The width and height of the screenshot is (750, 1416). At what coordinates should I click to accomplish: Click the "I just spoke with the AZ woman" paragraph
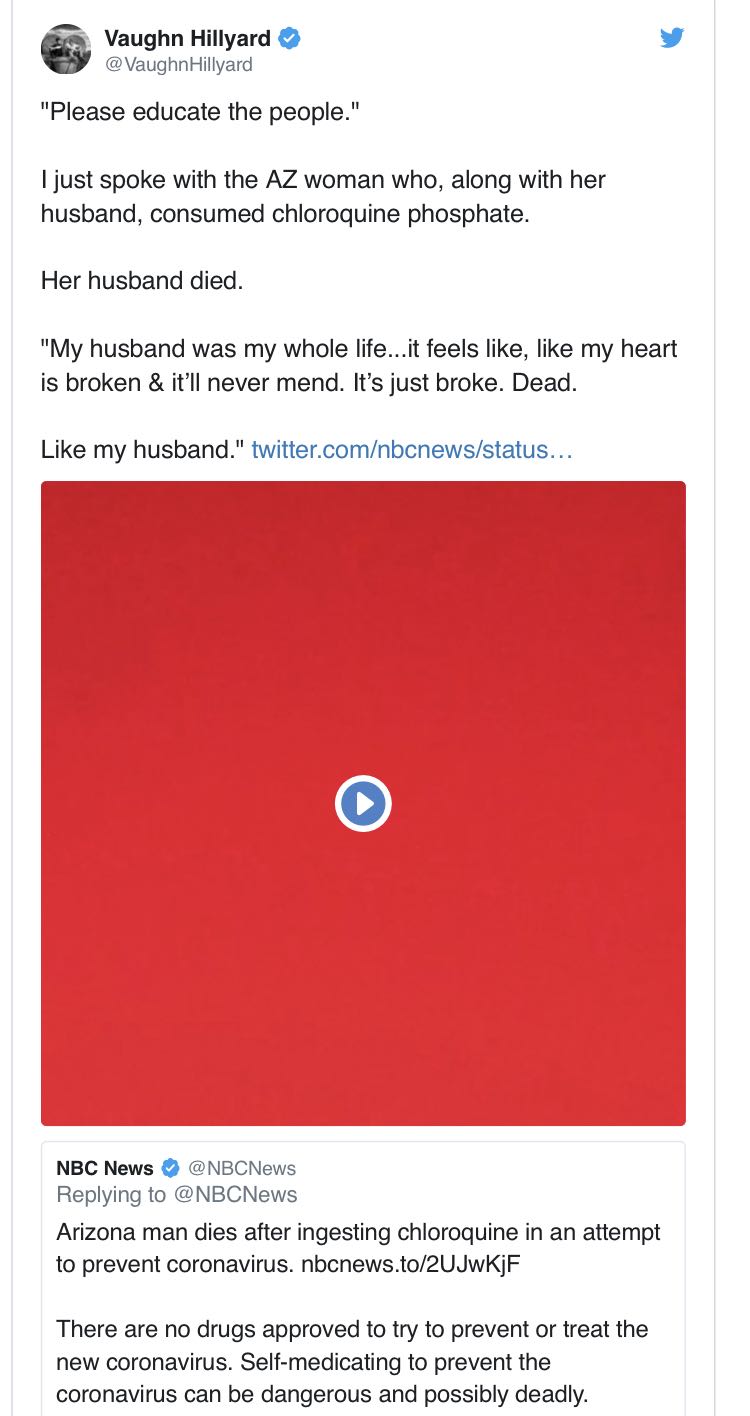coord(323,196)
